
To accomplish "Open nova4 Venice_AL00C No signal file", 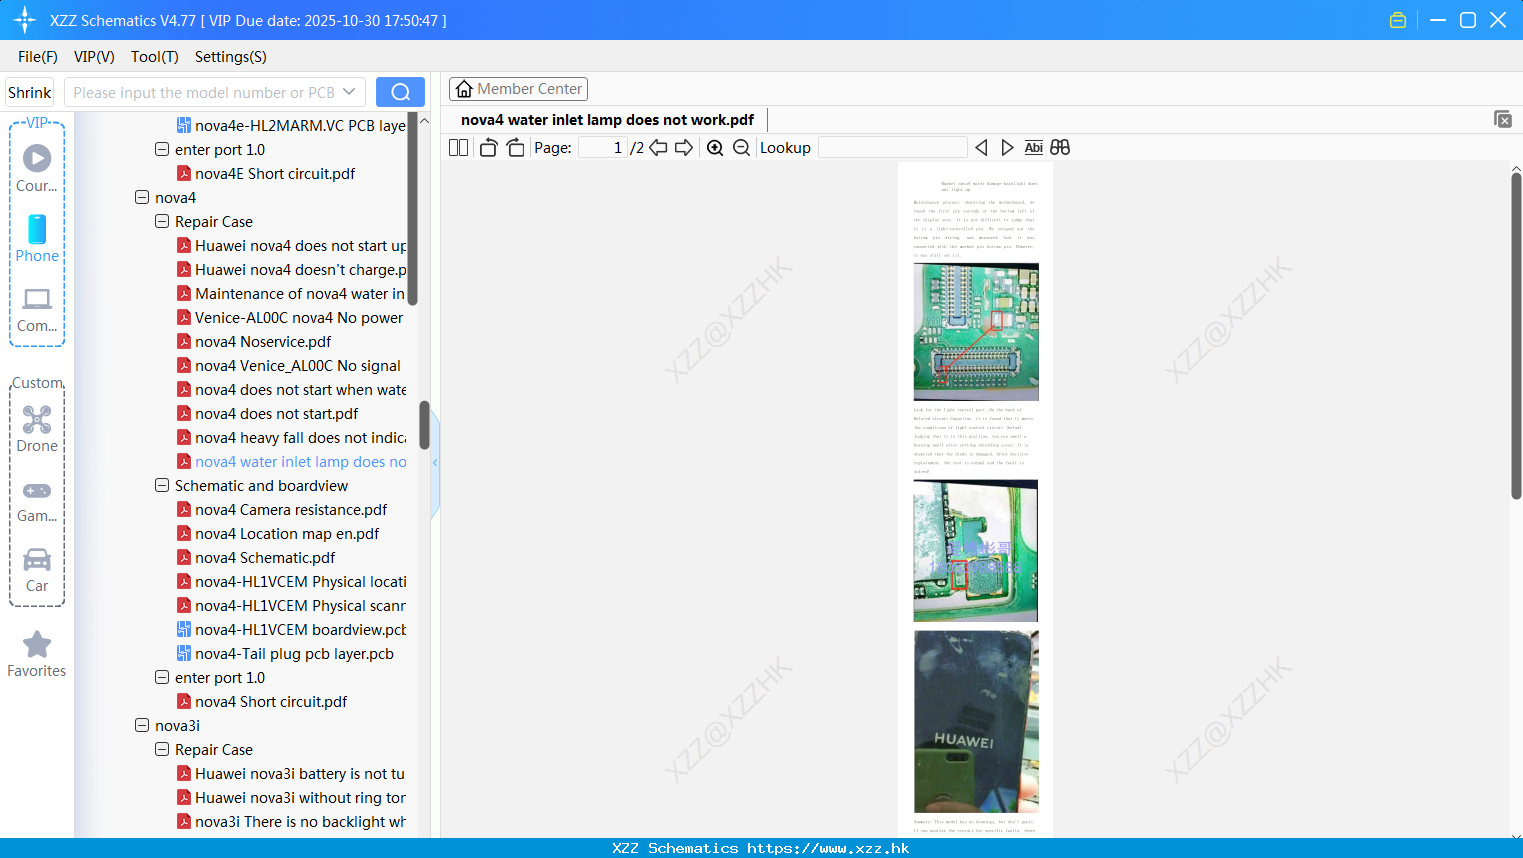I will (x=298, y=365).
